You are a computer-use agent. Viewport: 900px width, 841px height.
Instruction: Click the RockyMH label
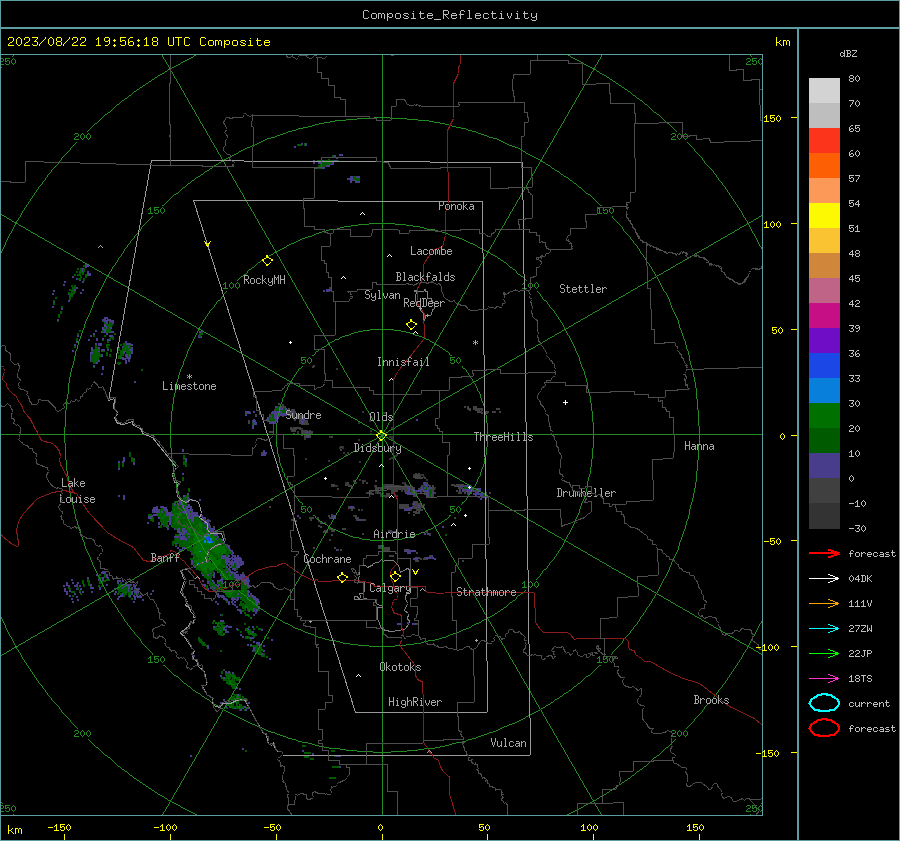pyautogui.click(x=264, y=280)
